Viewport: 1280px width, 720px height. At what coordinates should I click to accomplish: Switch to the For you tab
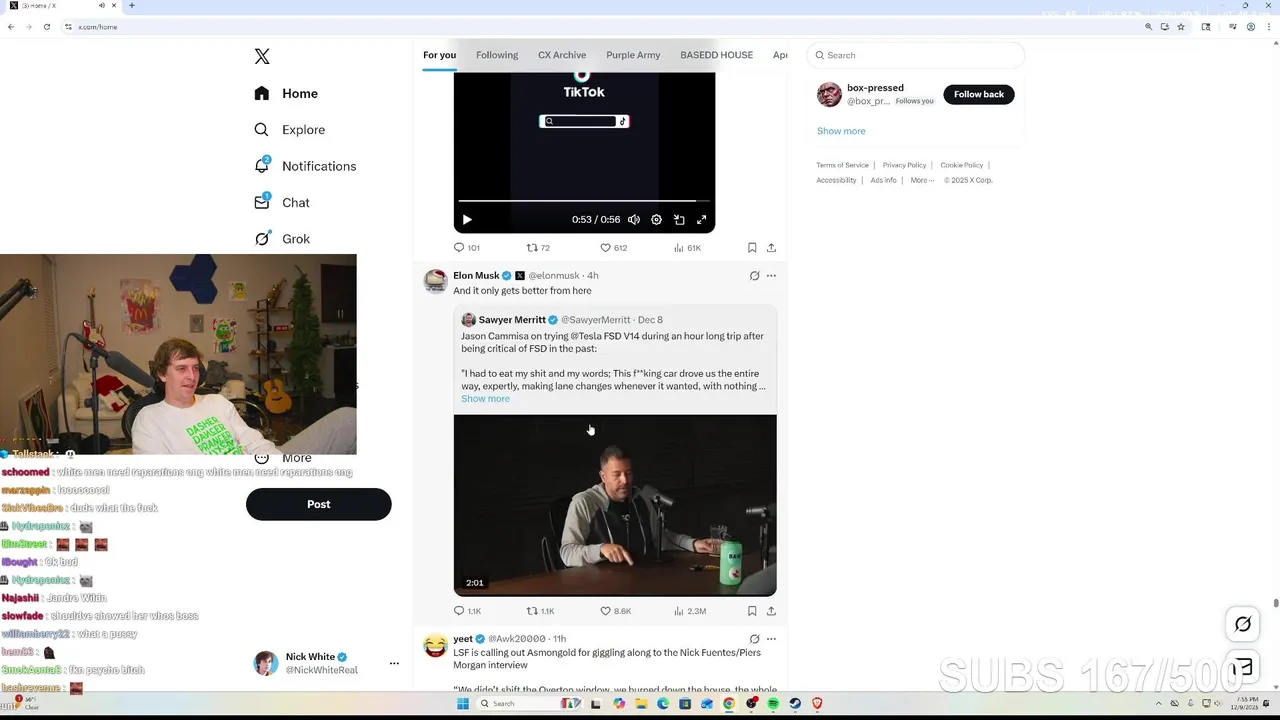coord(439,55)
